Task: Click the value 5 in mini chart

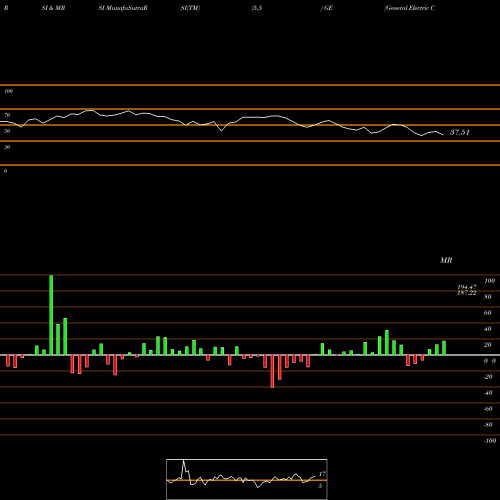Action: (320, 486)
